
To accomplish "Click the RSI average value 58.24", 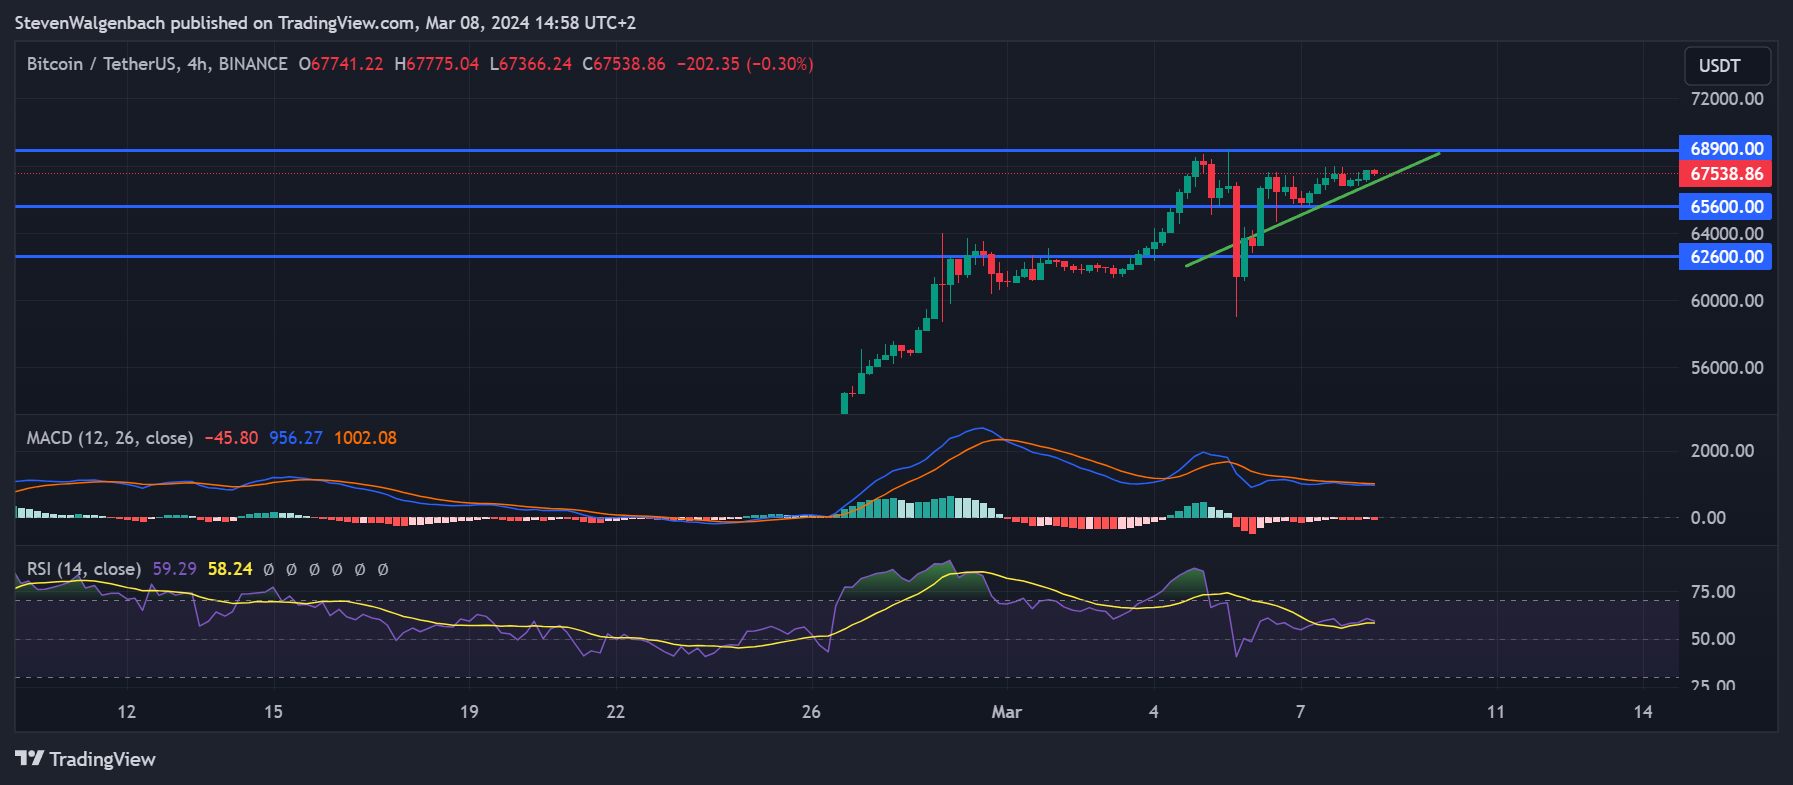I will coord(230,569).
